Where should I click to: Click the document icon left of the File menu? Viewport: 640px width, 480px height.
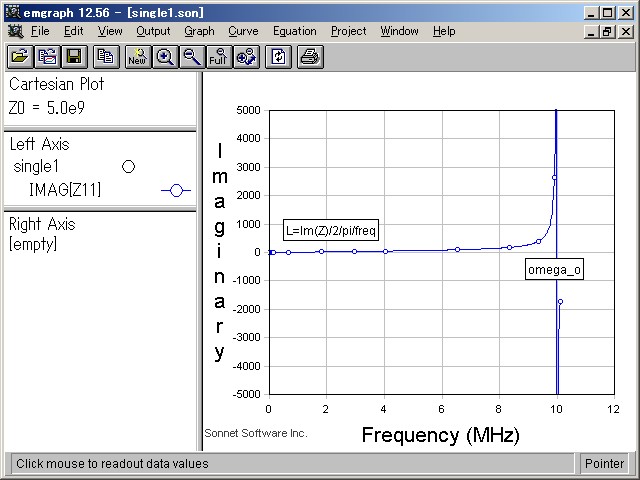pos(15,31)
